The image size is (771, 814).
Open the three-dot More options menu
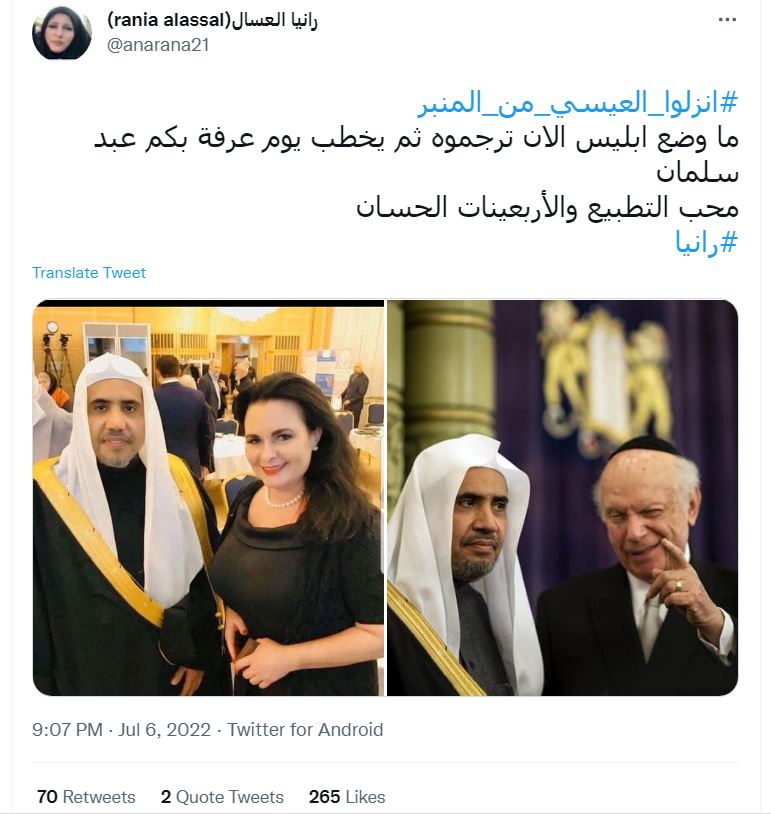[x=727, y=20]
